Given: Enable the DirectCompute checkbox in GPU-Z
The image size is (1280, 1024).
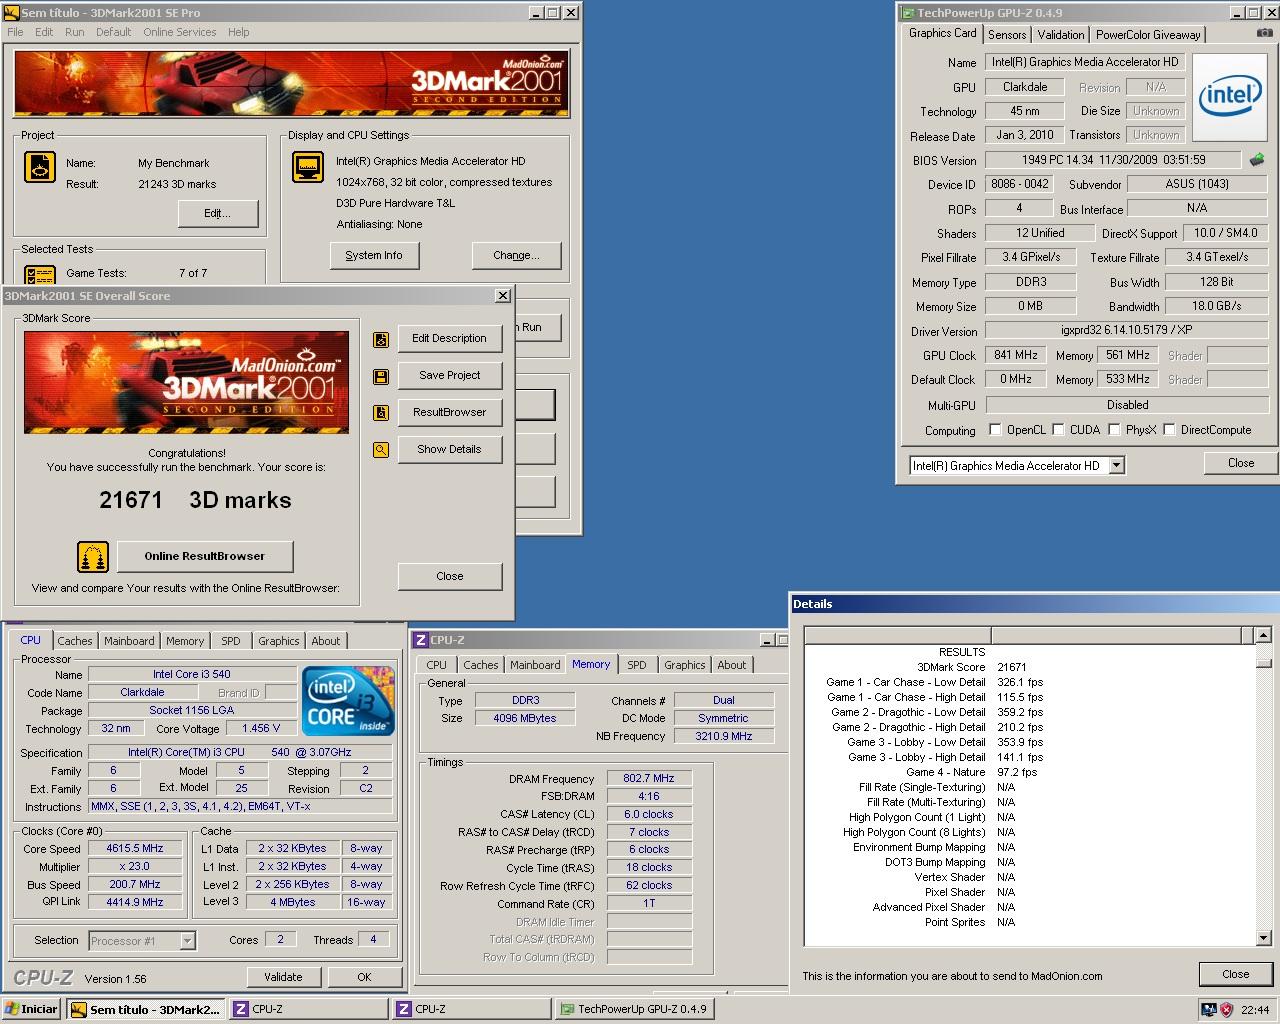Looking at the screenshot, I should point(1169,430).
